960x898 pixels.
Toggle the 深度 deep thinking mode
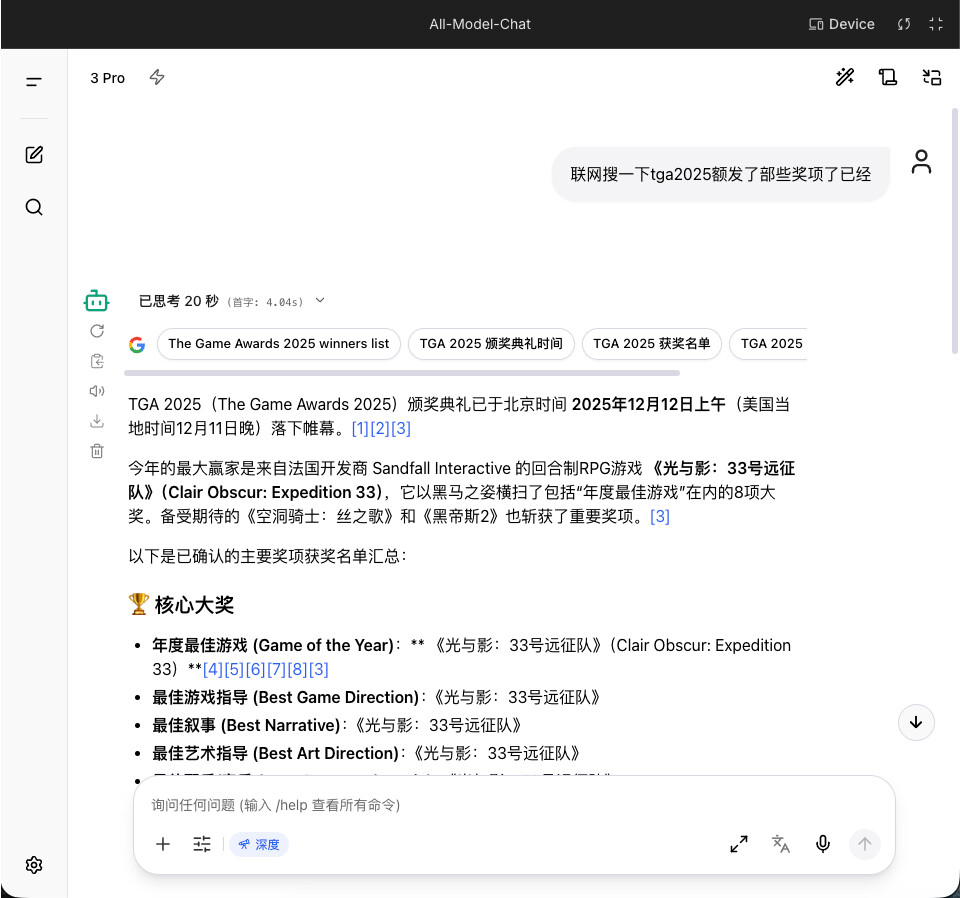pos(259,845)
